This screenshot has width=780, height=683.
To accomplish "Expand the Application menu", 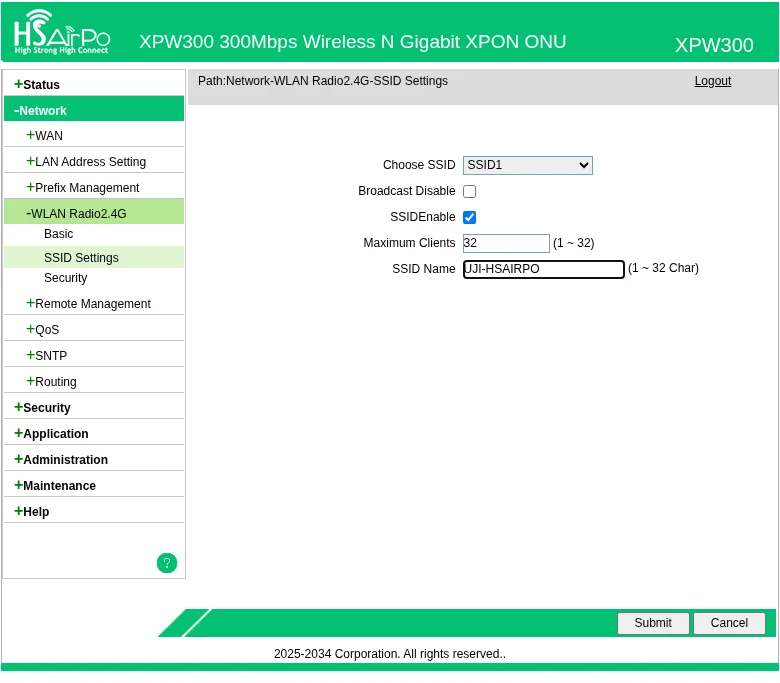I will click(52, 433).
